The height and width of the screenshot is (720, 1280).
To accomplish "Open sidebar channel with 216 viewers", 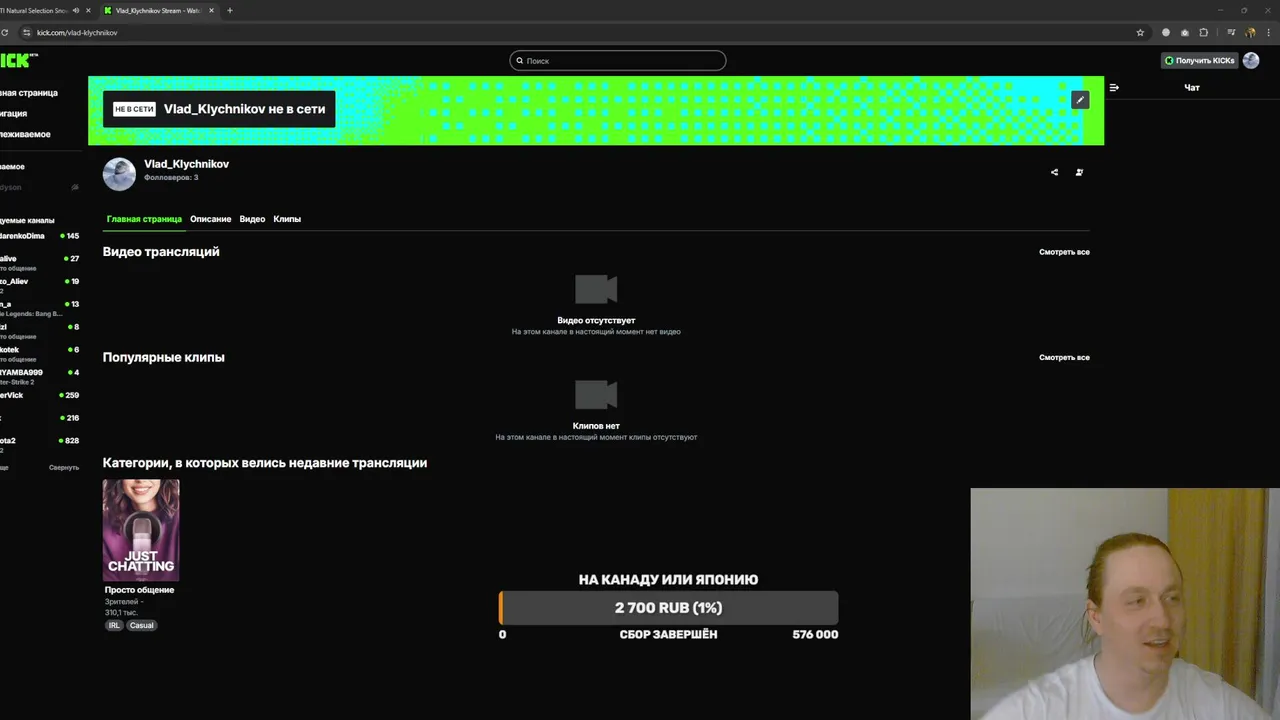I will point(40,418).
